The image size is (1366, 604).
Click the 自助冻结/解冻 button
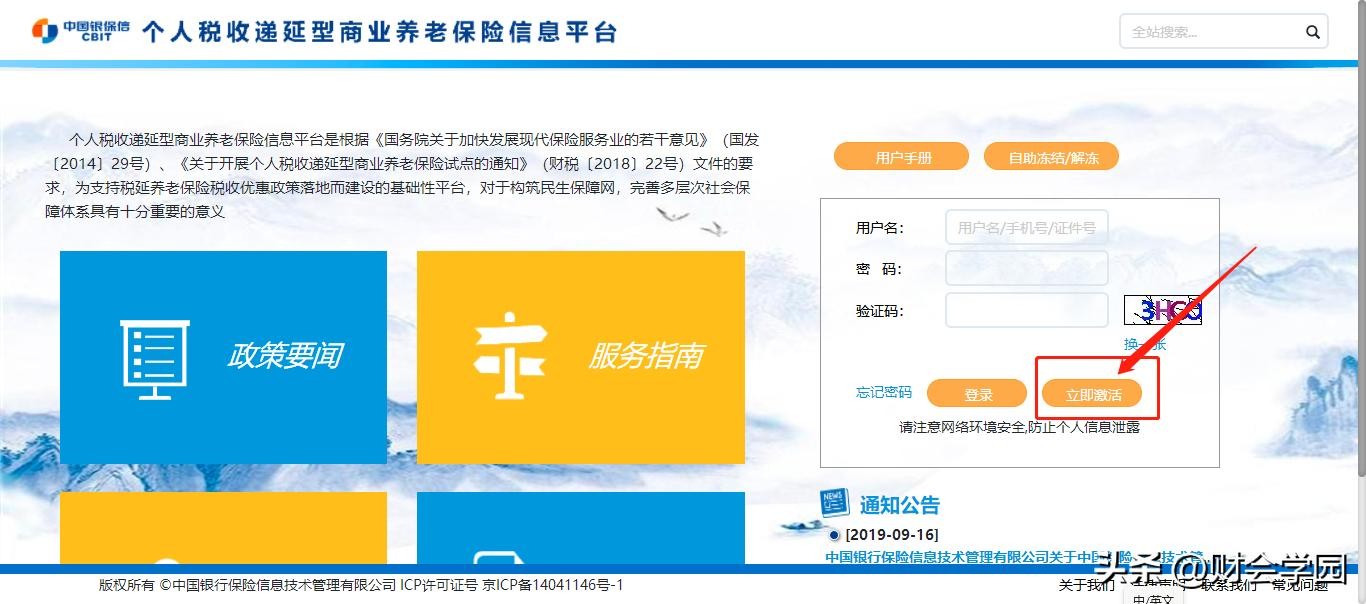tap(1052, 157)
